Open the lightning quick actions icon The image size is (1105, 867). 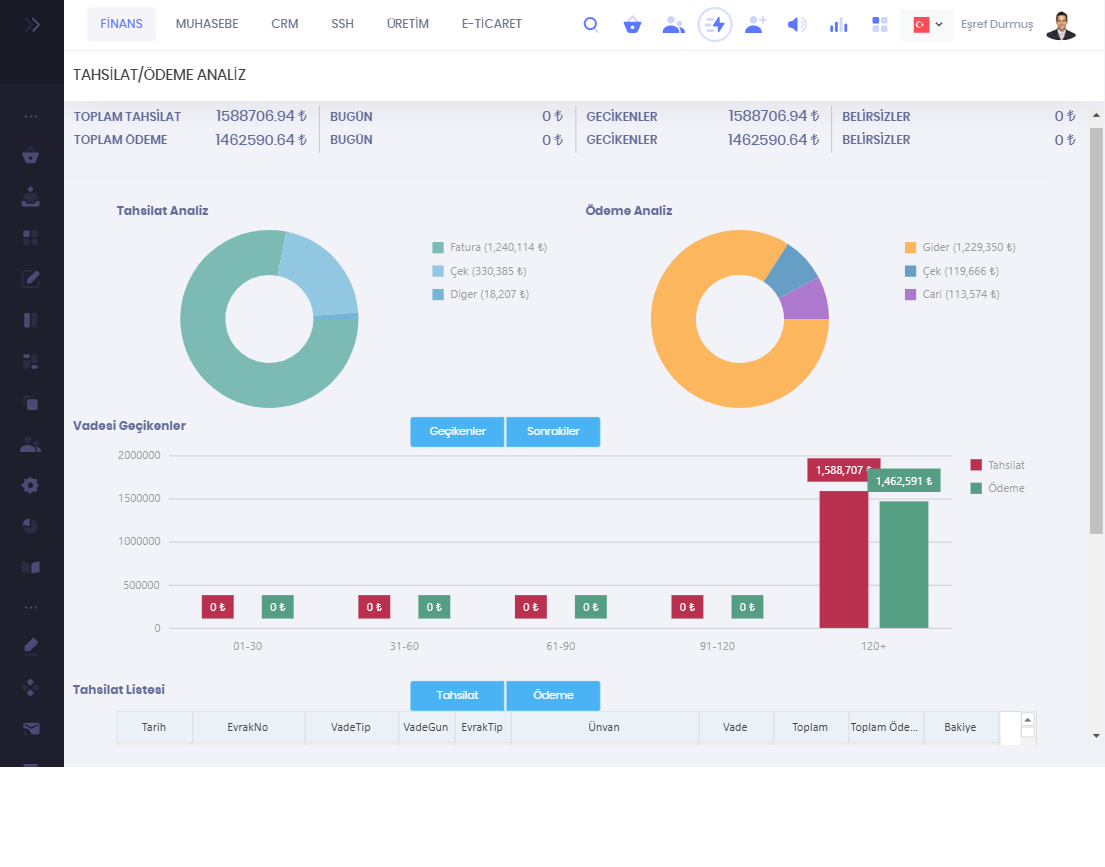715,25
